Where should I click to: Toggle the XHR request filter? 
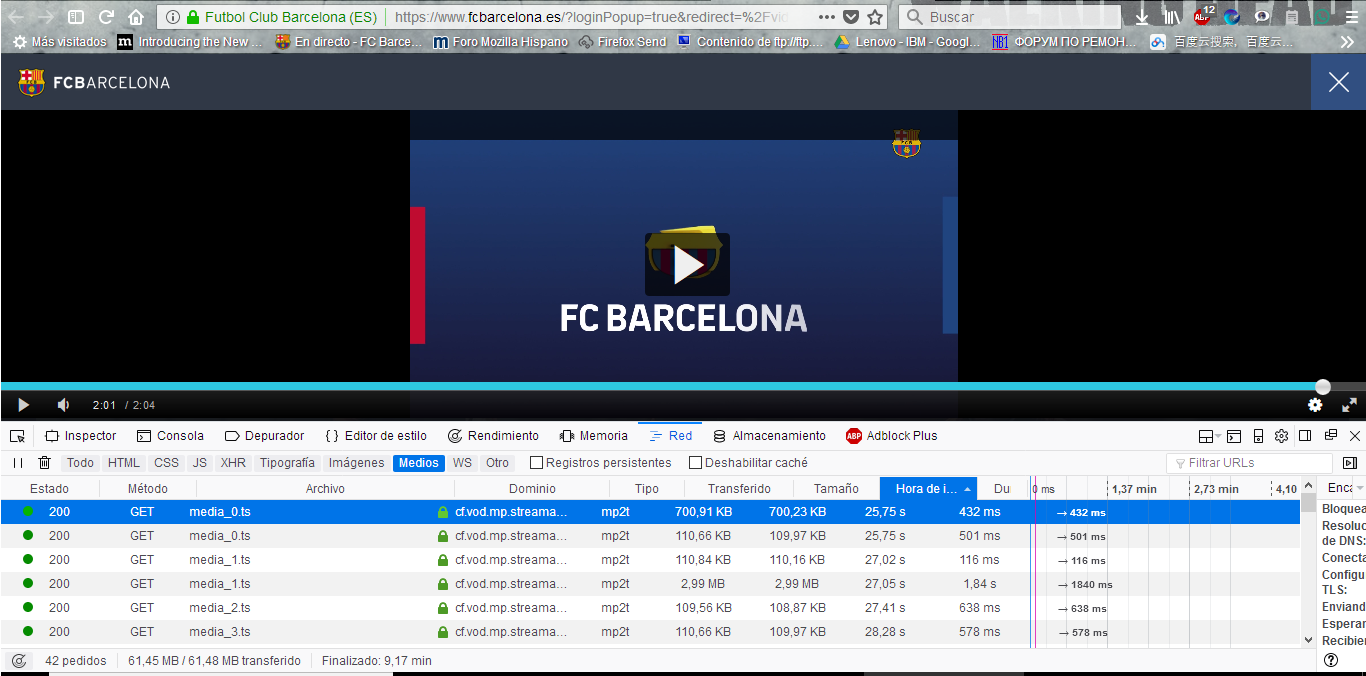point(233,463)
